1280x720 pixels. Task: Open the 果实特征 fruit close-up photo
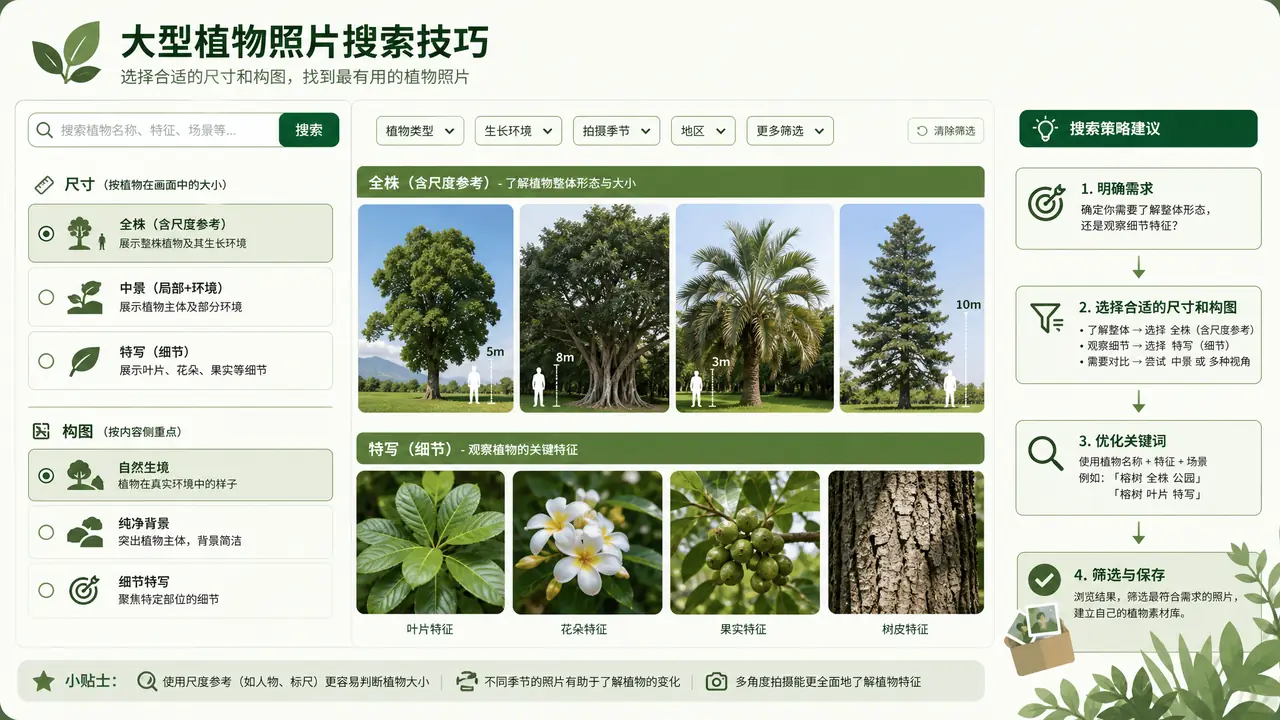tap(745, 542)
